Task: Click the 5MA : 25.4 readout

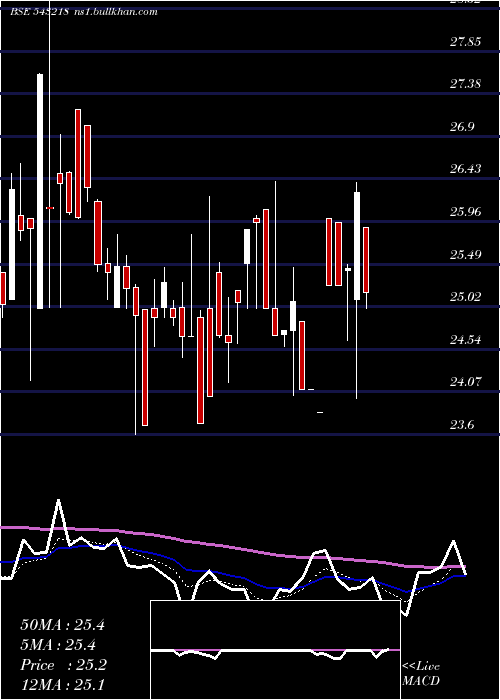Action: click(58, 645)
